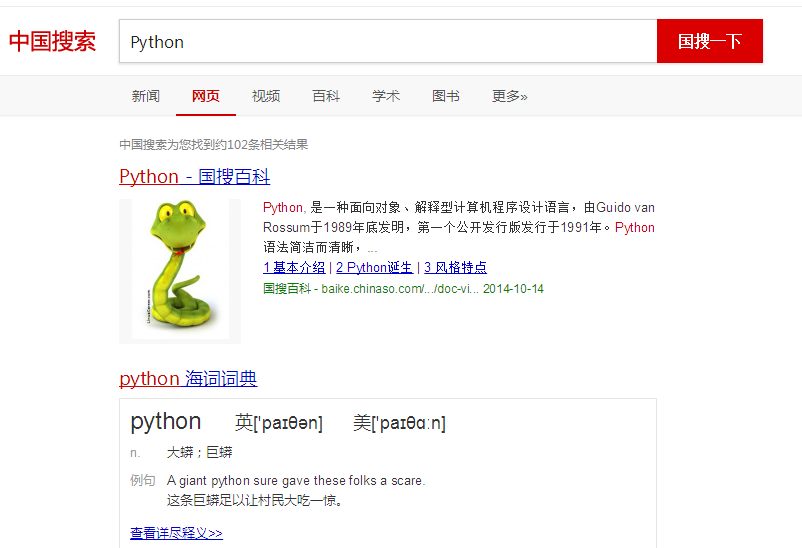Open the 图书 tab
The image size is (802, 548).
pyautogui.click(x=446, y=96)
